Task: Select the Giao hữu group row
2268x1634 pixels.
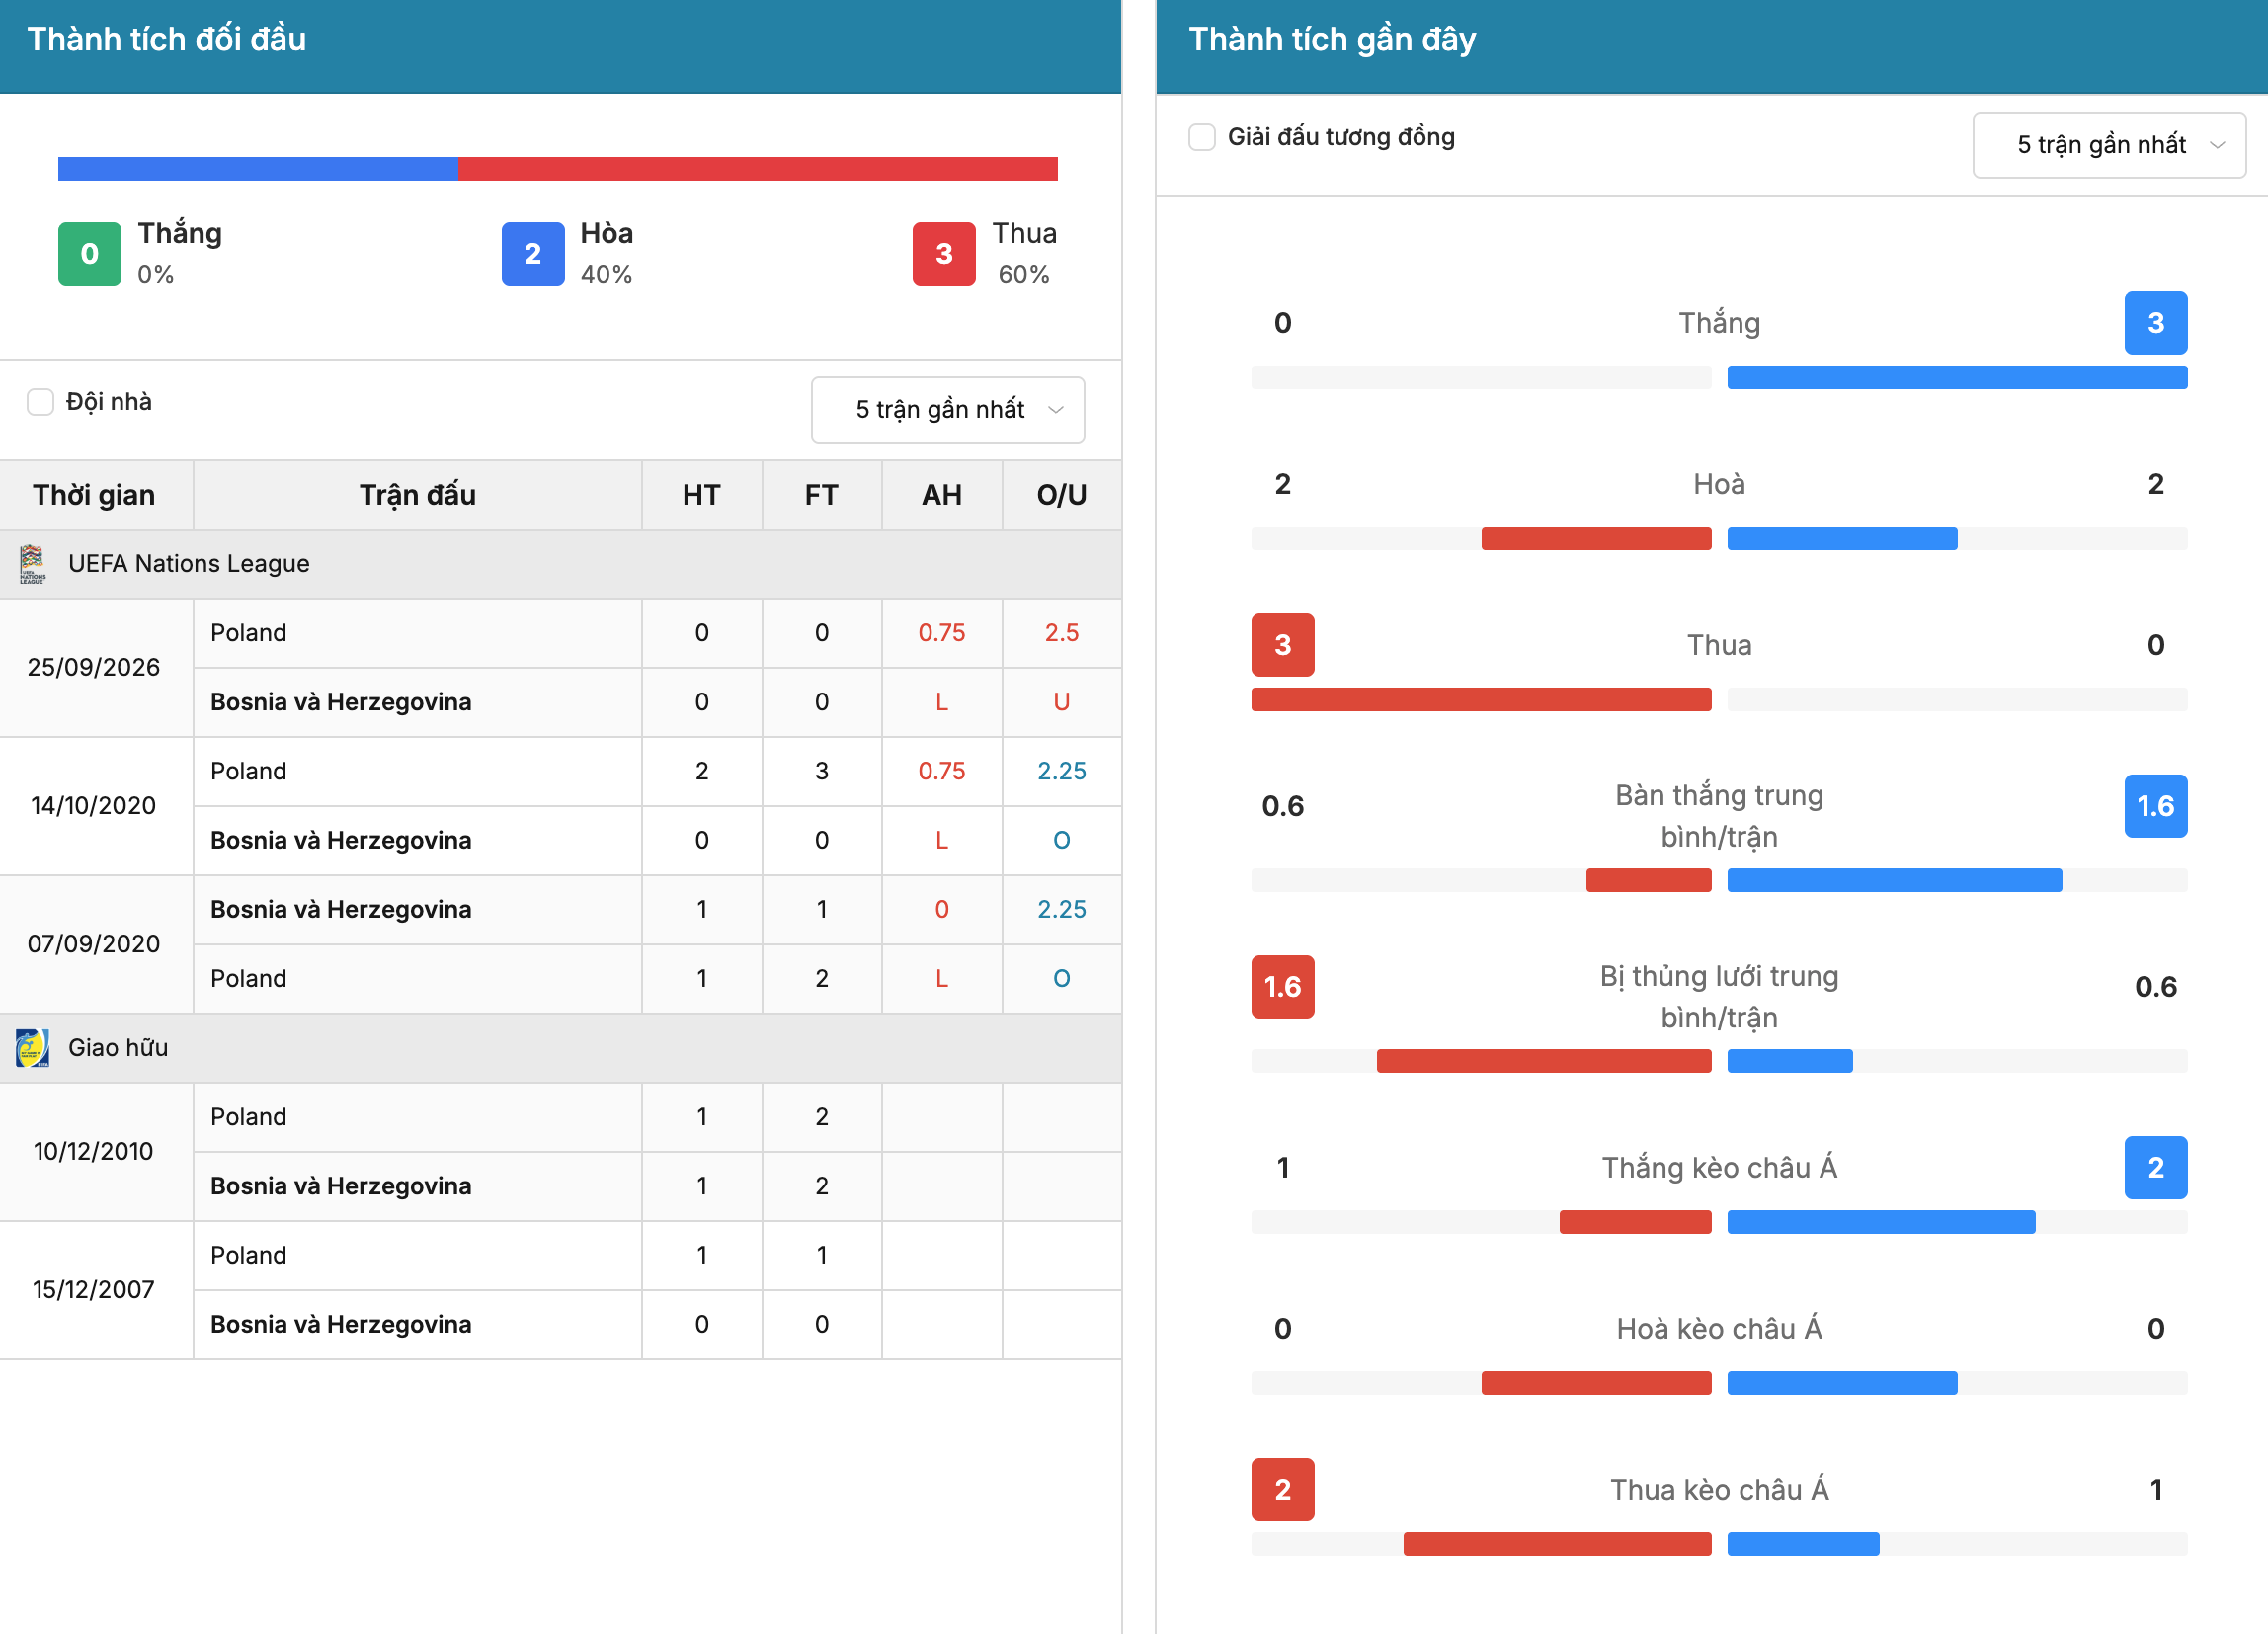Action: point(560,1048)
